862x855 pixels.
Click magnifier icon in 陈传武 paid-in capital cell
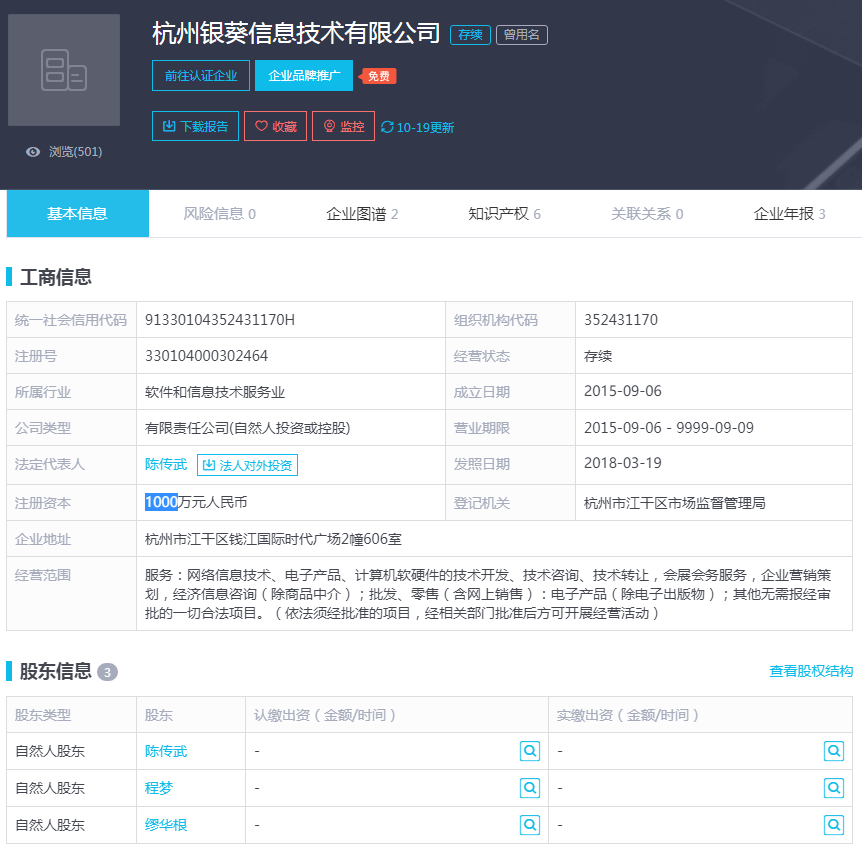833,751
